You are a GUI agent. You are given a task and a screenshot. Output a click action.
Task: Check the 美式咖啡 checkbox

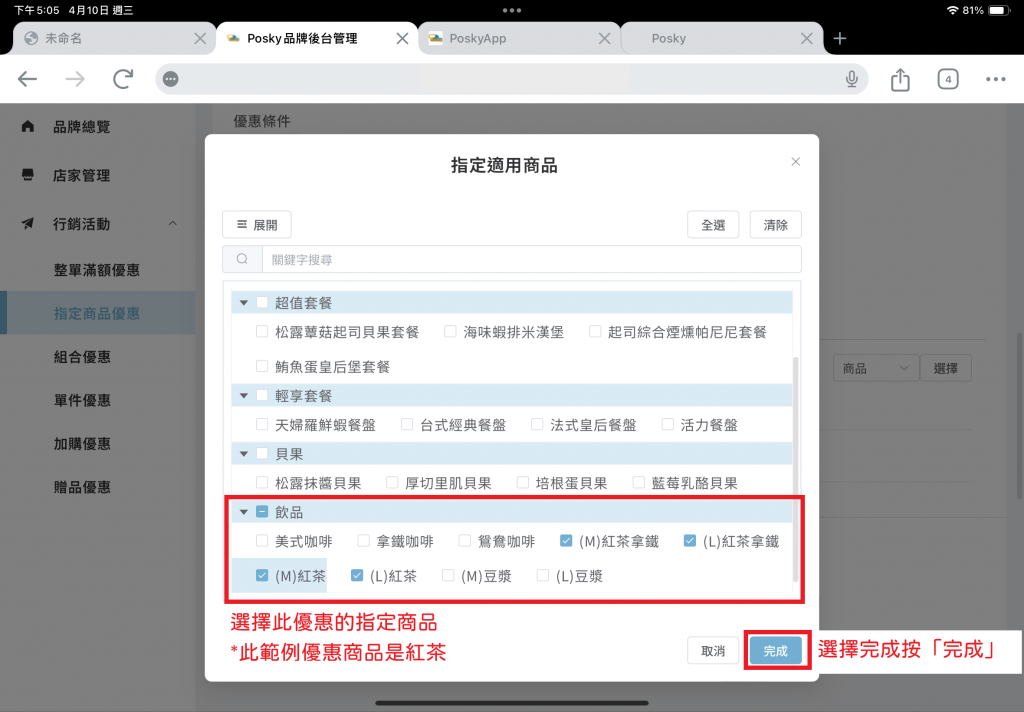point(262,540)
